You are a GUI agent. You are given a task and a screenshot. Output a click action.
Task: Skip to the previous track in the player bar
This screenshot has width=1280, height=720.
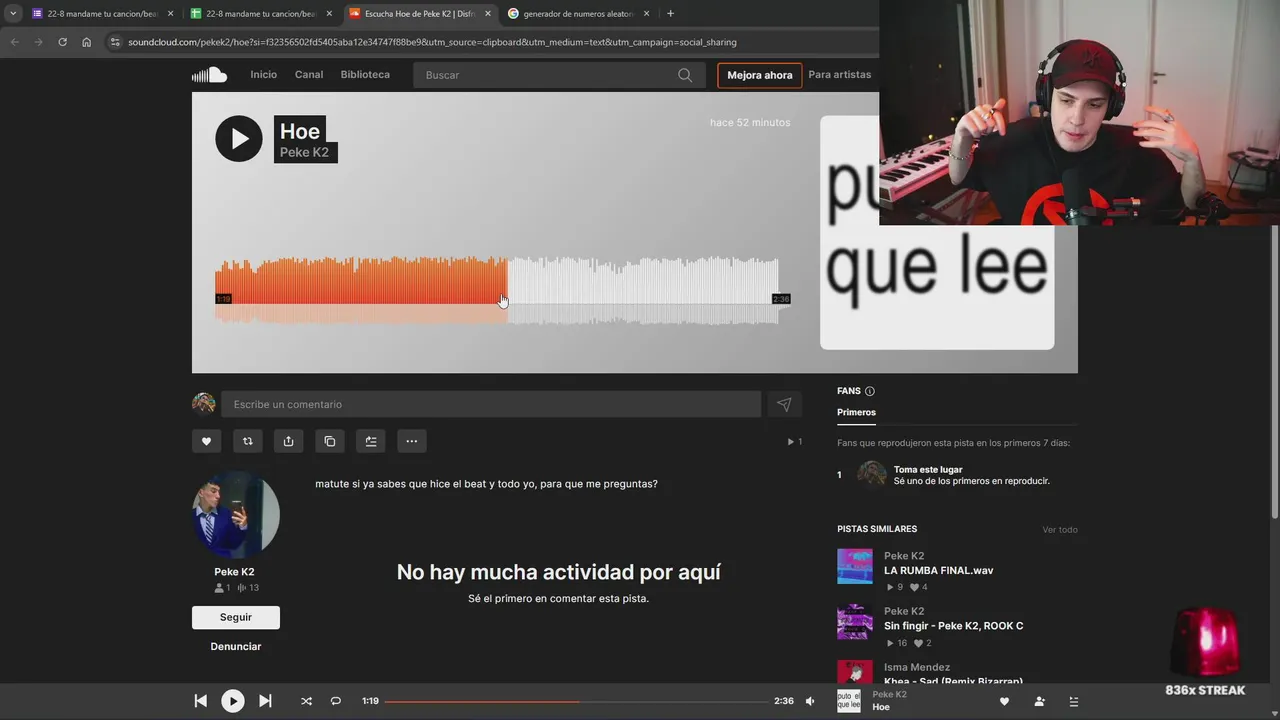tap(200, 701)
